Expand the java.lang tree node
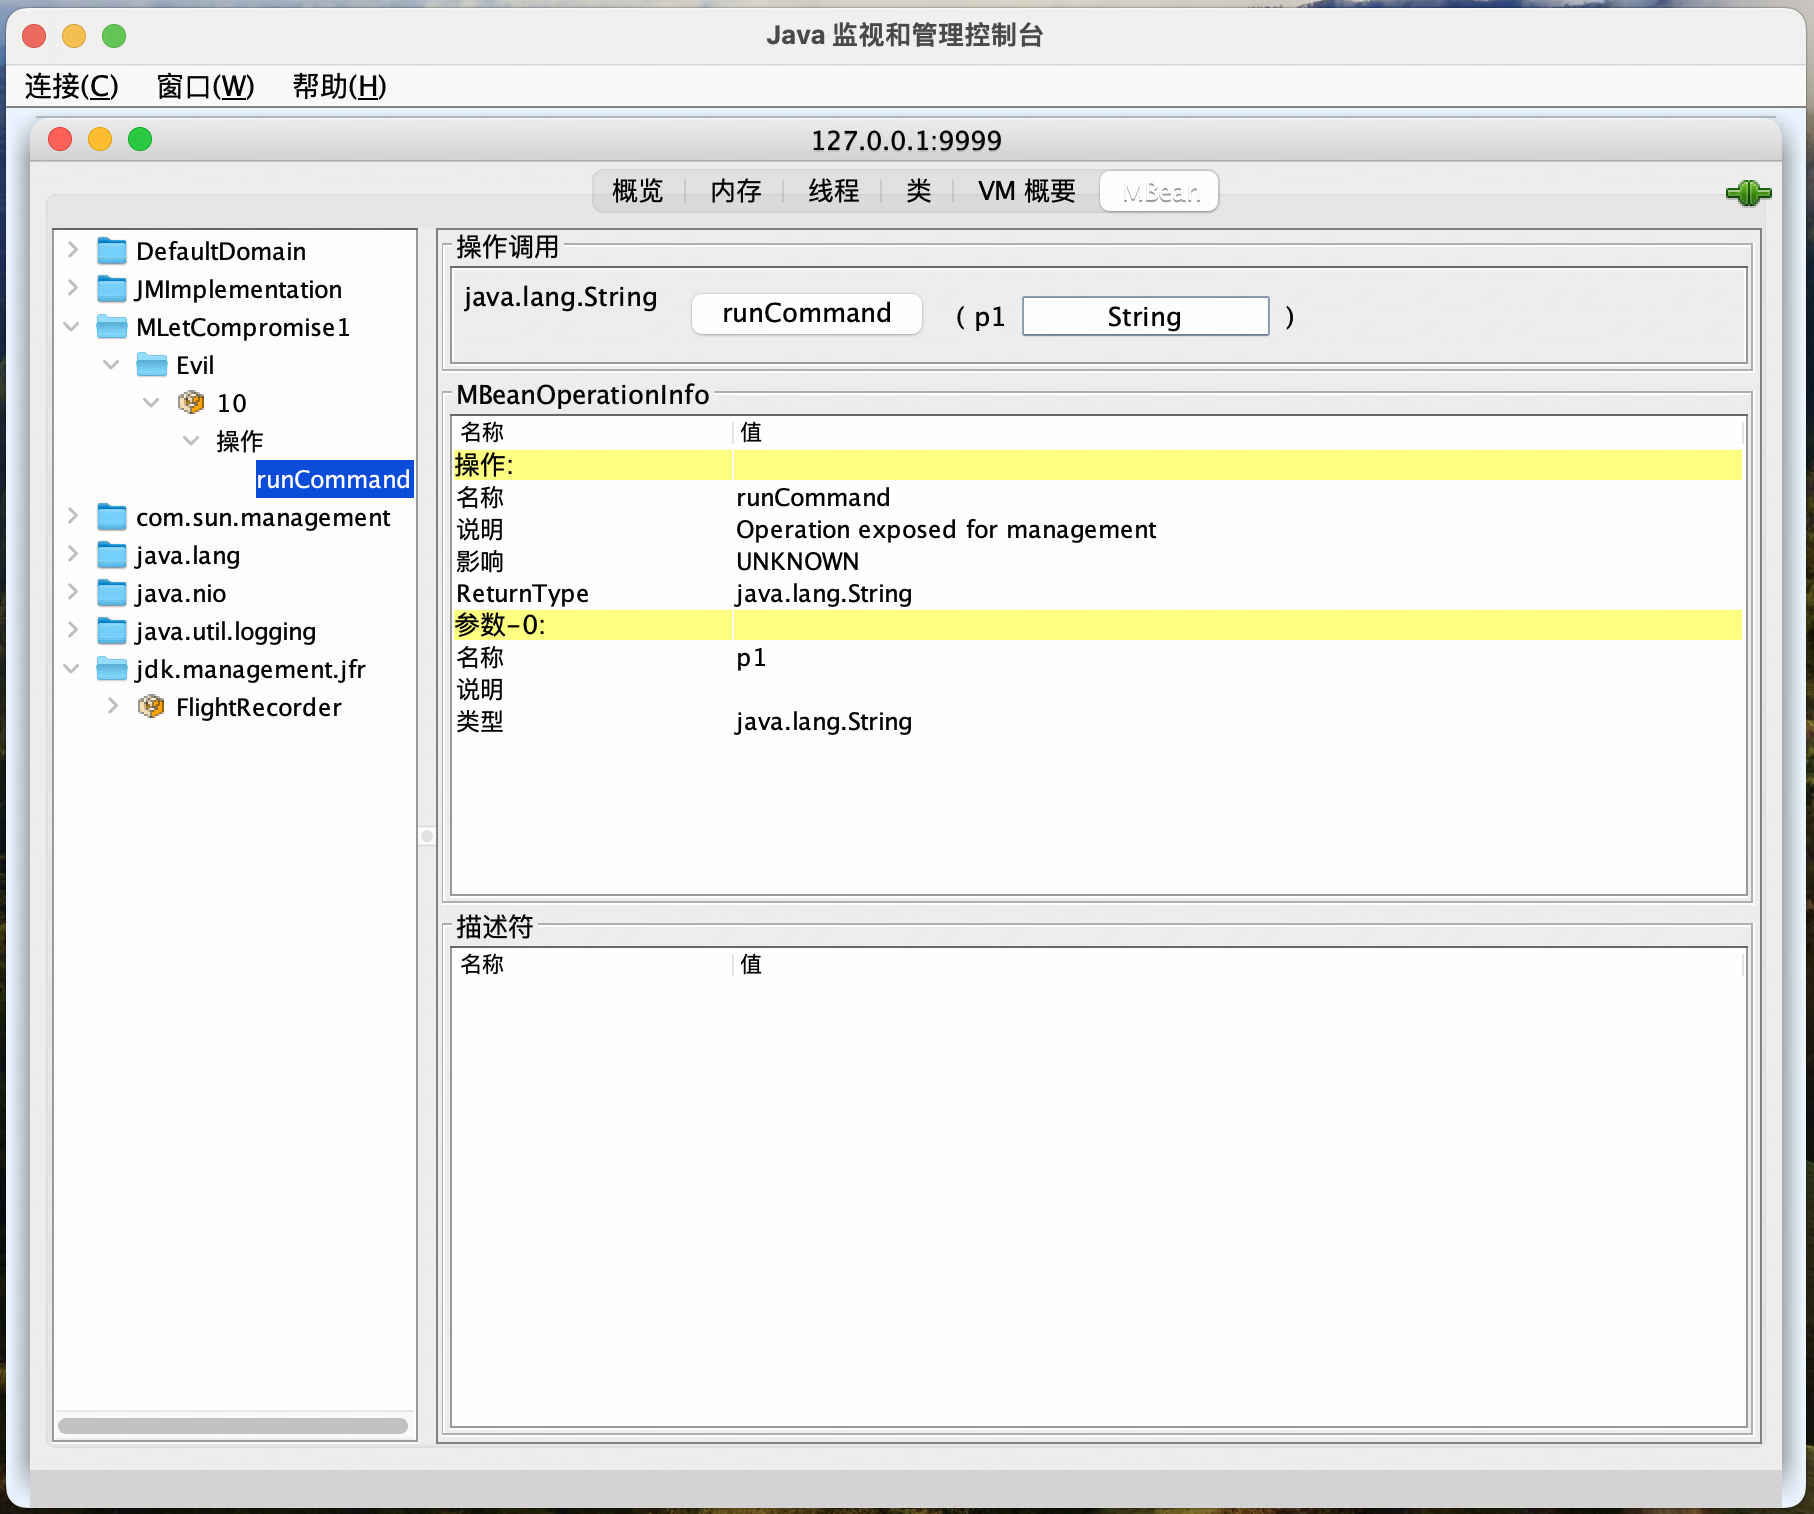The image size is (1814, 1514). click(73, 553)
